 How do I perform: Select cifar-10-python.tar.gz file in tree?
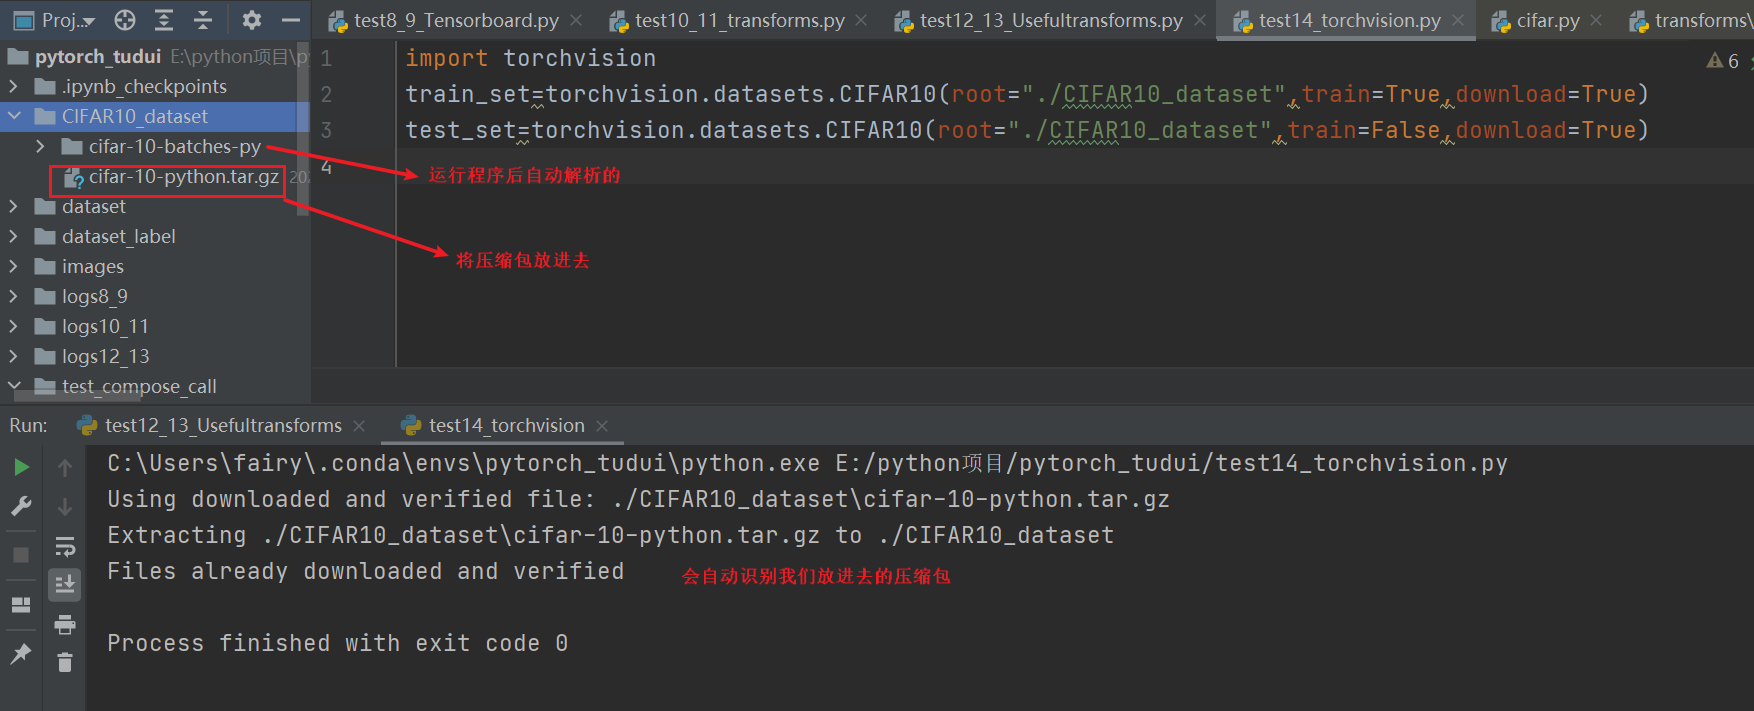(183, 177)
